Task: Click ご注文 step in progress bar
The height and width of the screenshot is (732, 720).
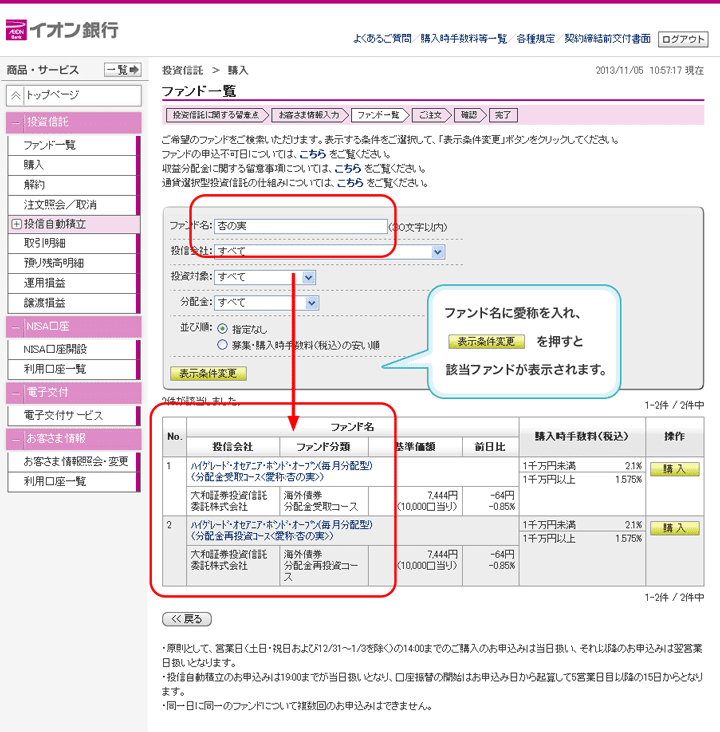Action: tap(430, 115)
